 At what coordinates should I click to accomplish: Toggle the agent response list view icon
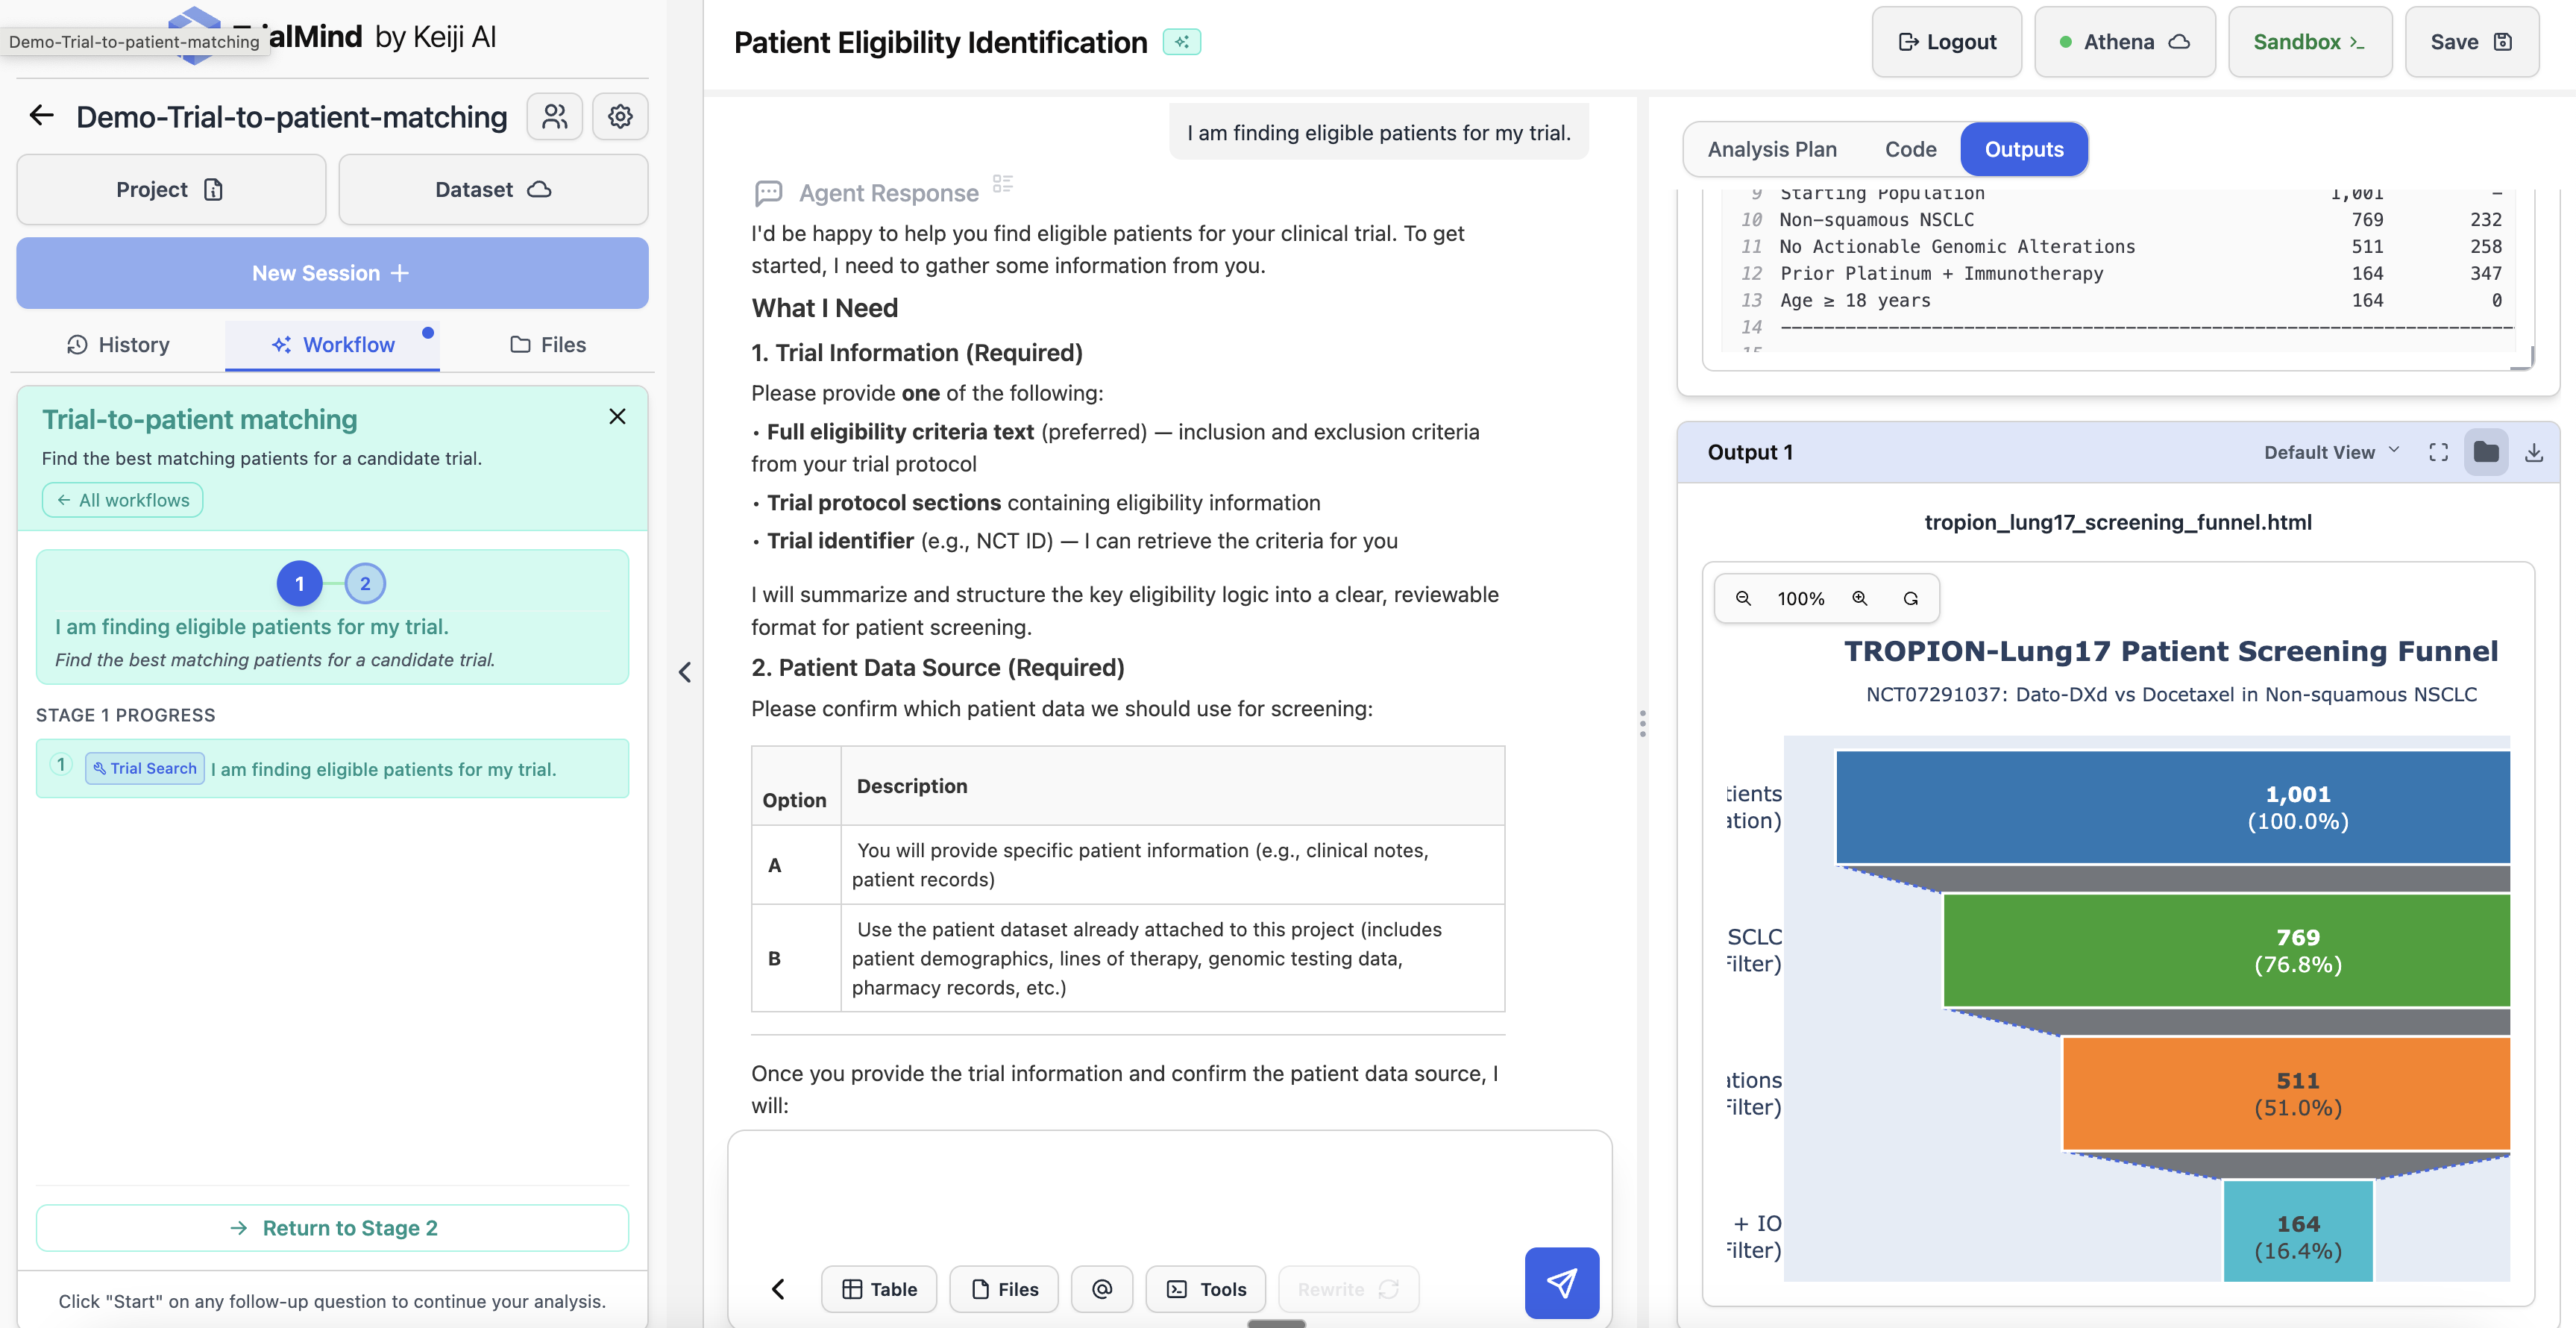click(x=1002, y=184)
